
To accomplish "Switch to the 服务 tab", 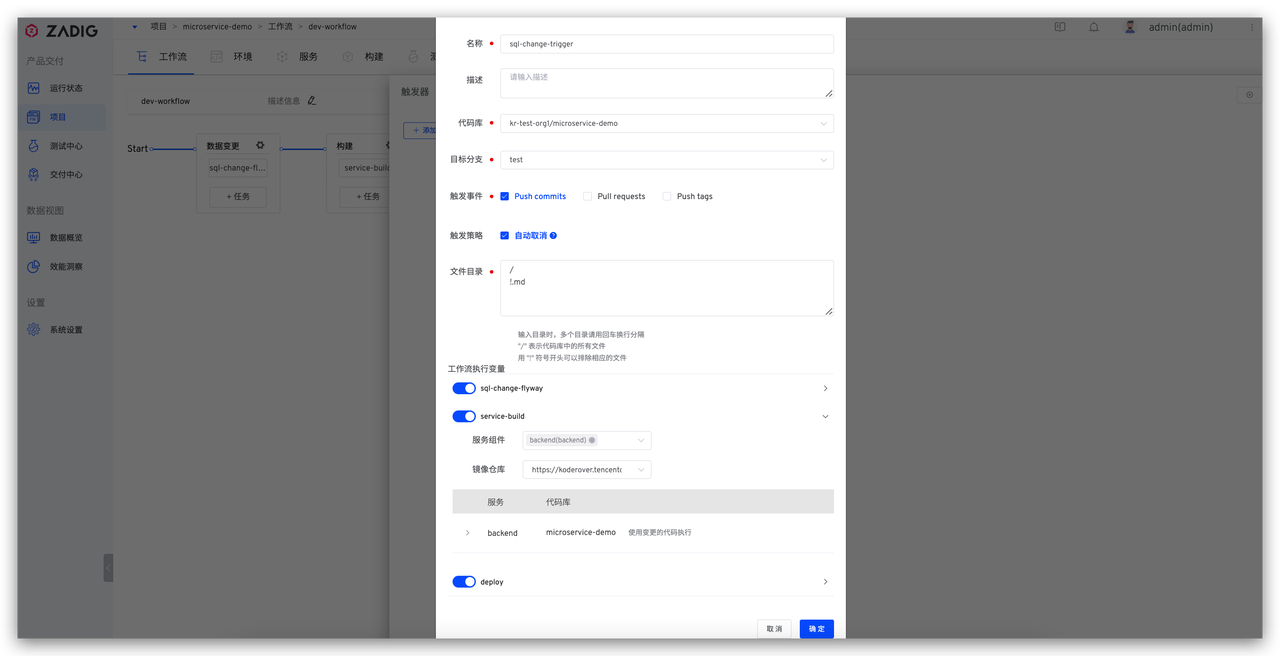I will tap(297, 57).
